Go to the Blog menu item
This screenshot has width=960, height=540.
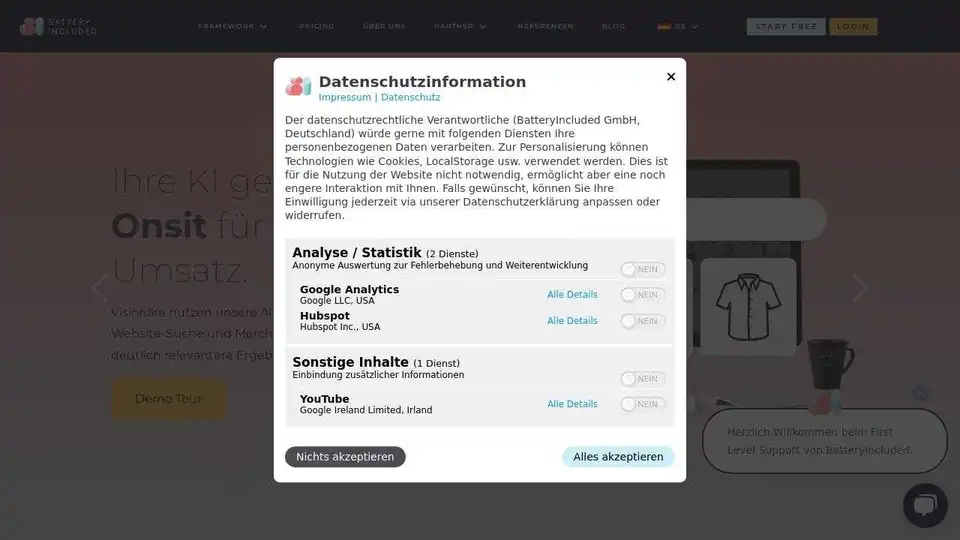click(613, 27)
